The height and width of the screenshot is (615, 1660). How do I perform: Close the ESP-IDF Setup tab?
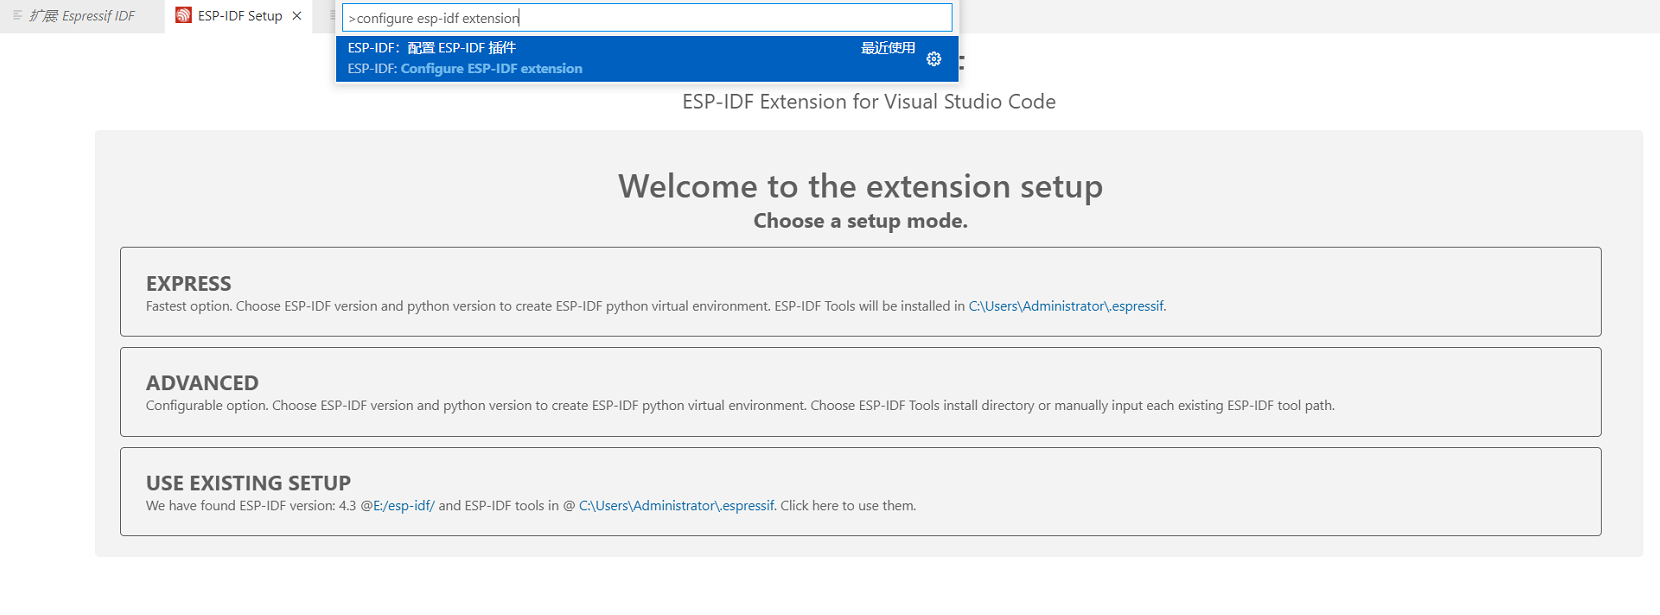[x=297, y=16]
